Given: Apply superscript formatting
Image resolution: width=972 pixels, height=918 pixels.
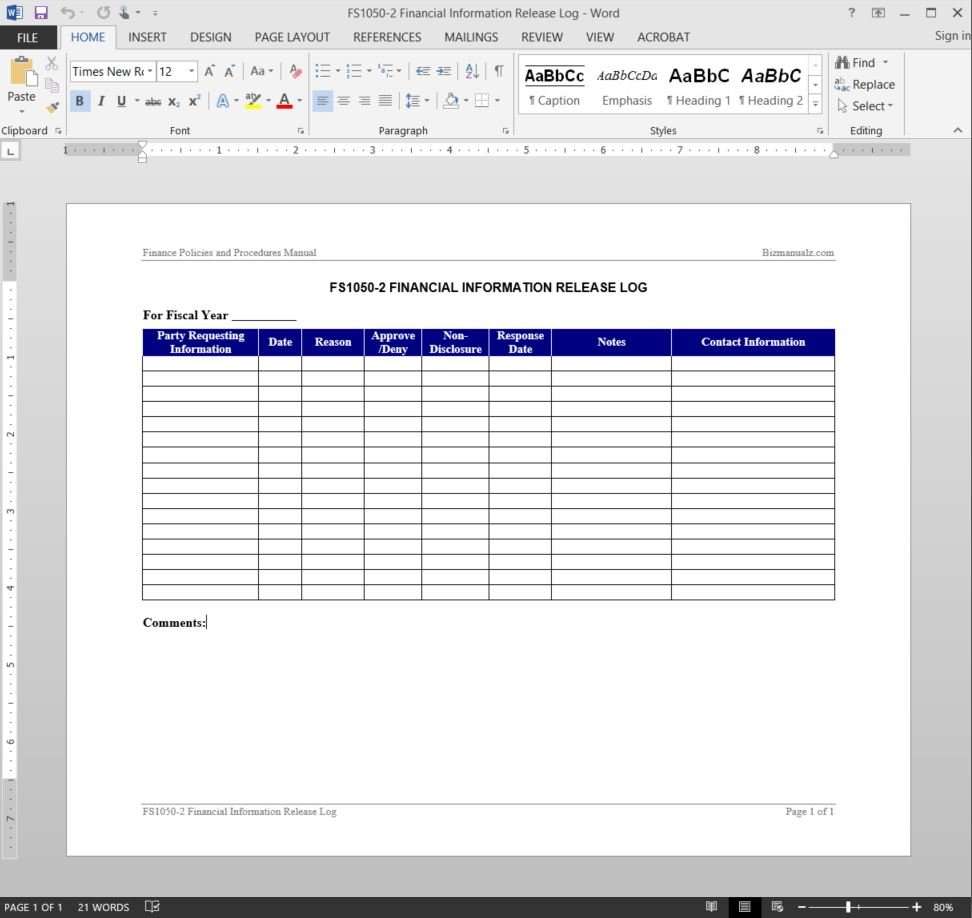Looking at the screenshot, I should click(x=194, y=101).
